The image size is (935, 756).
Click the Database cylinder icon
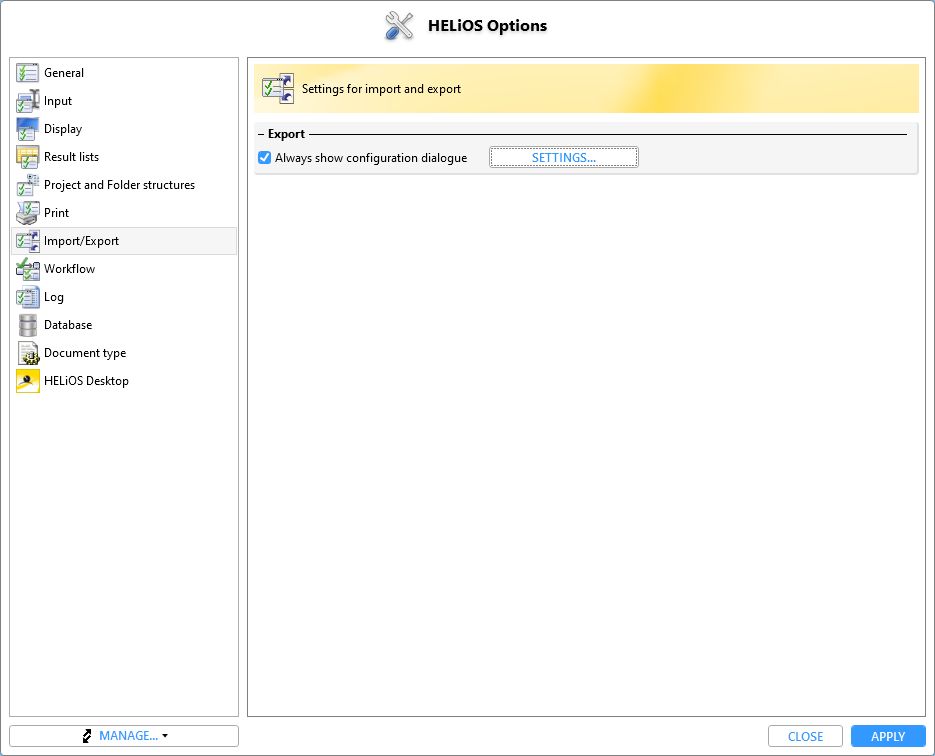(27, 325)
